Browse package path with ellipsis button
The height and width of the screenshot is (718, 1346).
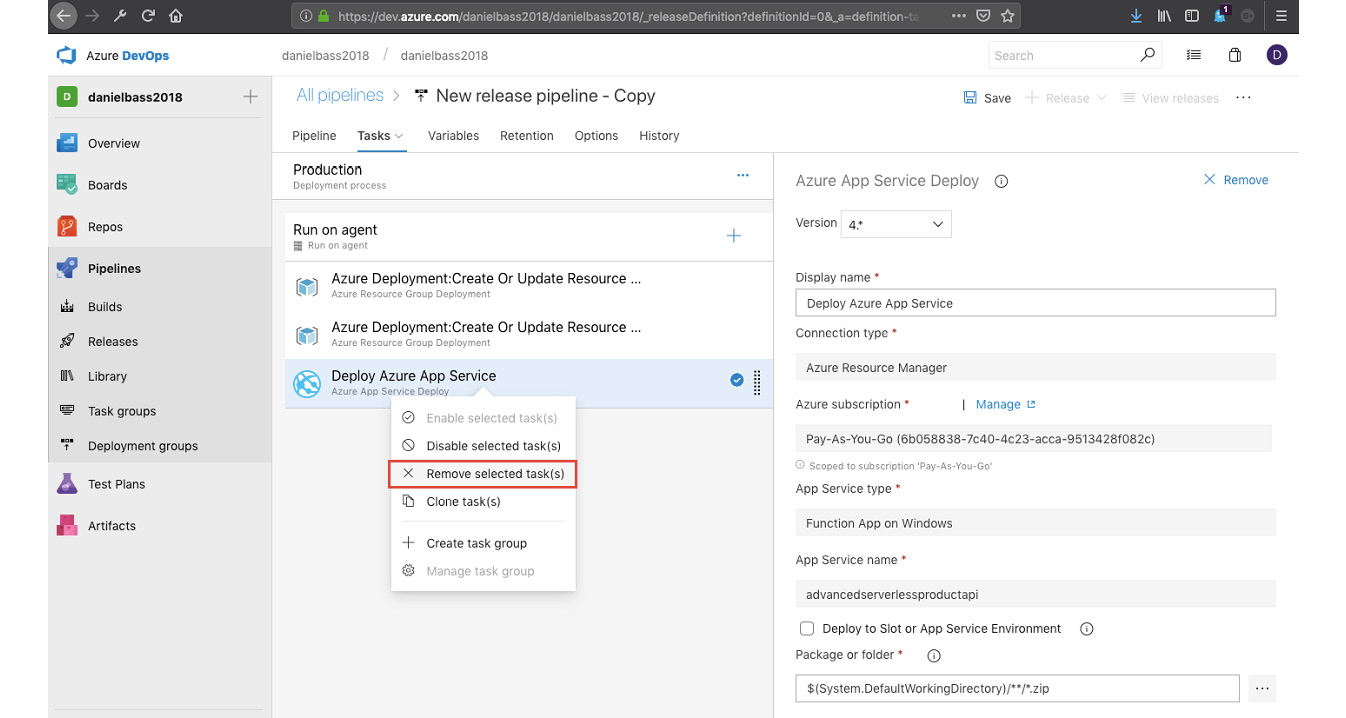point(1262,688)
